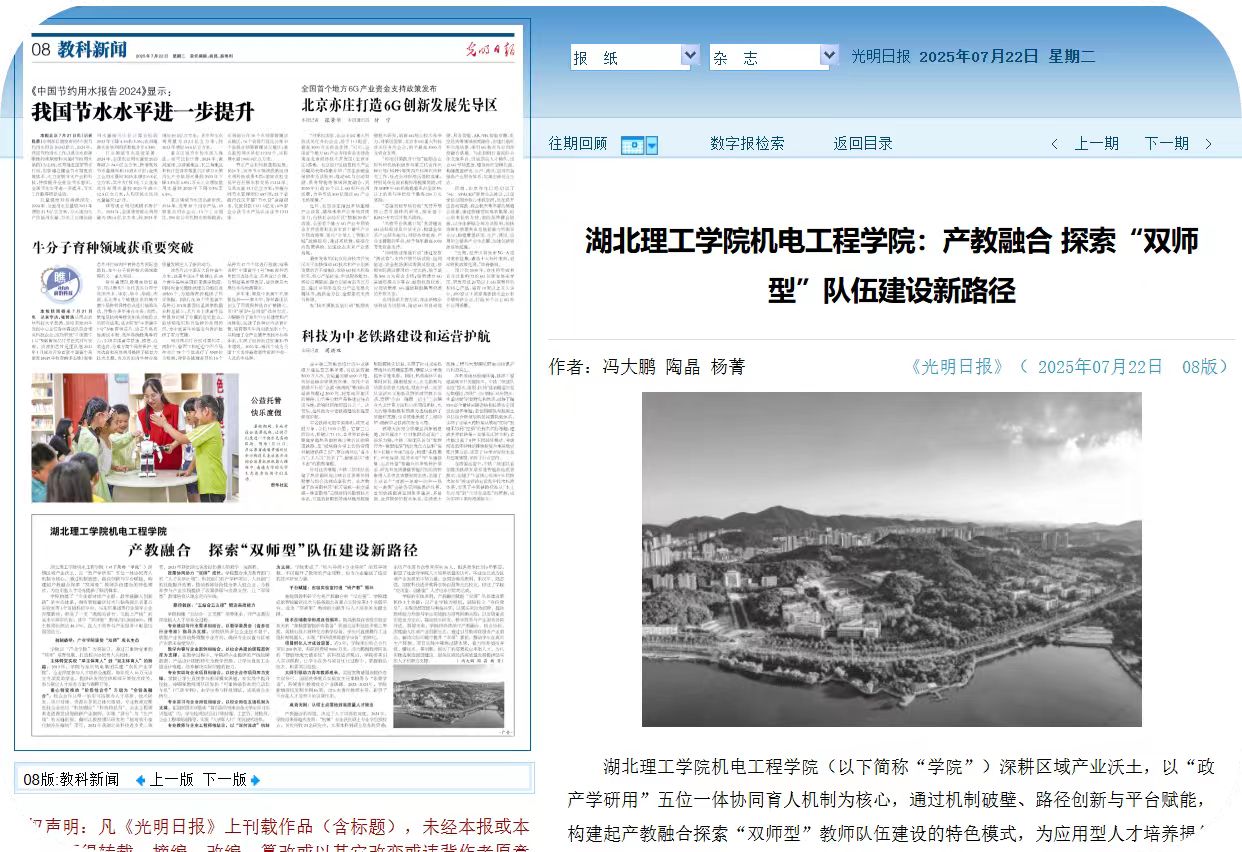Select 返回目录 in the navigation bar
Screen dimensions: 1242x852
point(863,144)
